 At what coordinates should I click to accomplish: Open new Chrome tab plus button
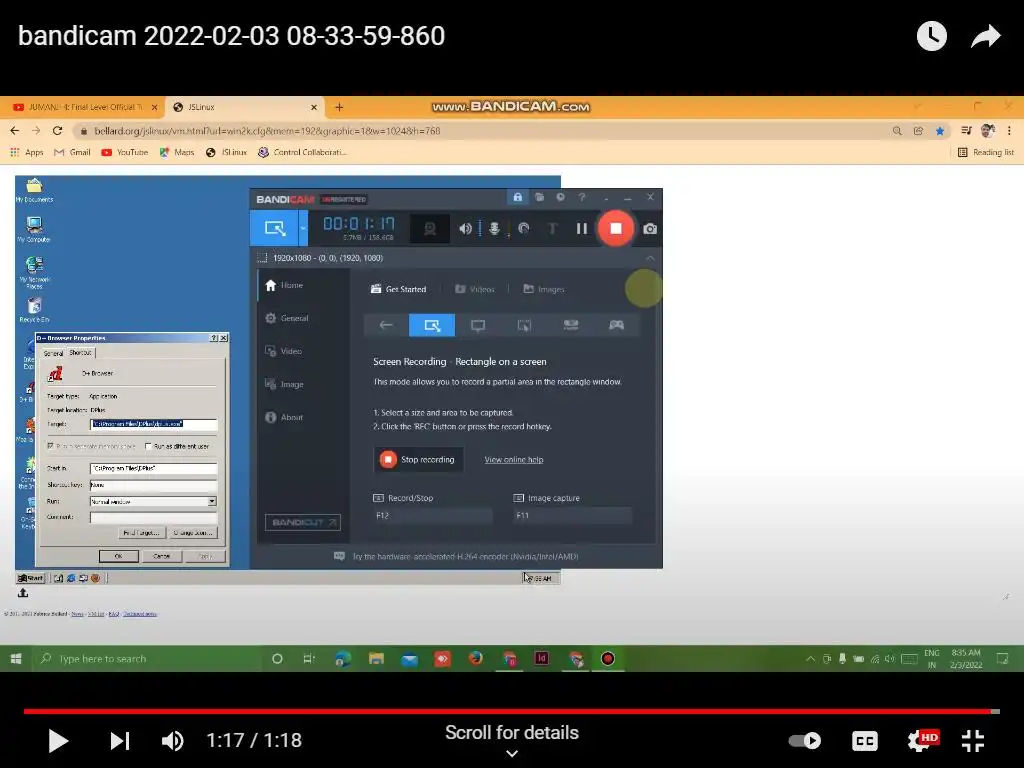[x=339, y=107]
